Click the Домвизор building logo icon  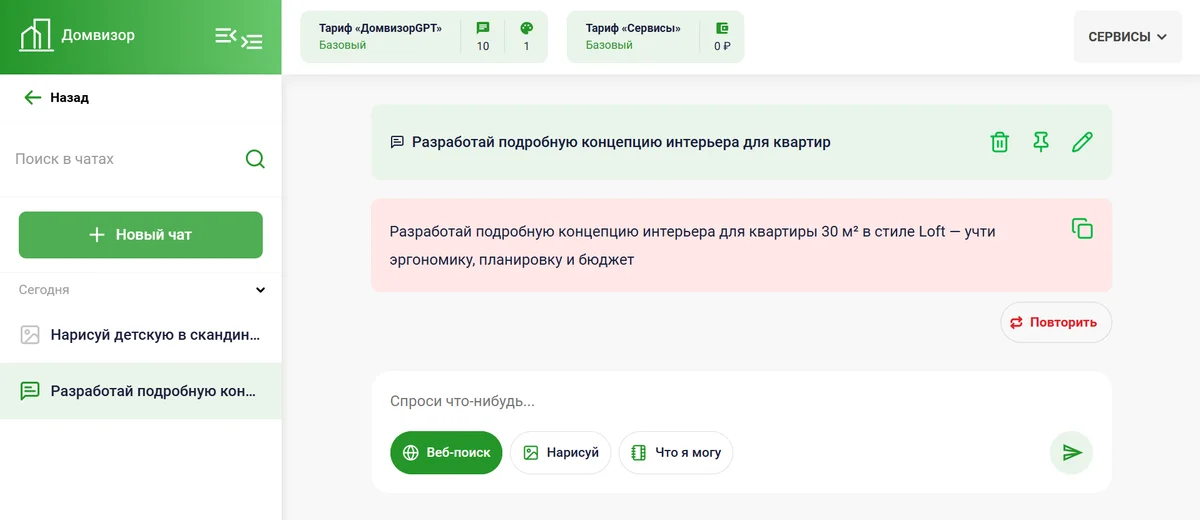pyautogui.click(x=36, y=36)
